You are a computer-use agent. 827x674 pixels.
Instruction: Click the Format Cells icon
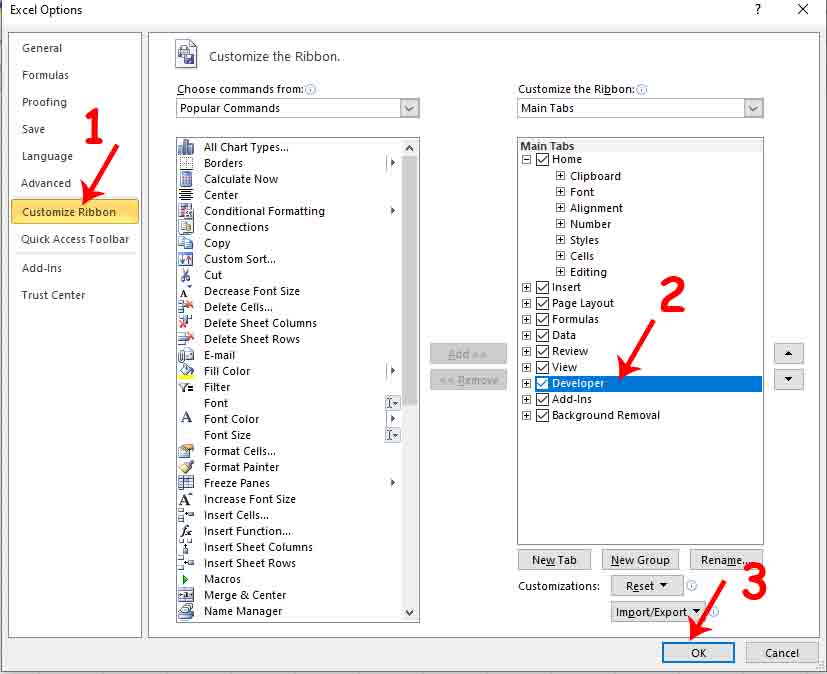click(186, 451)
